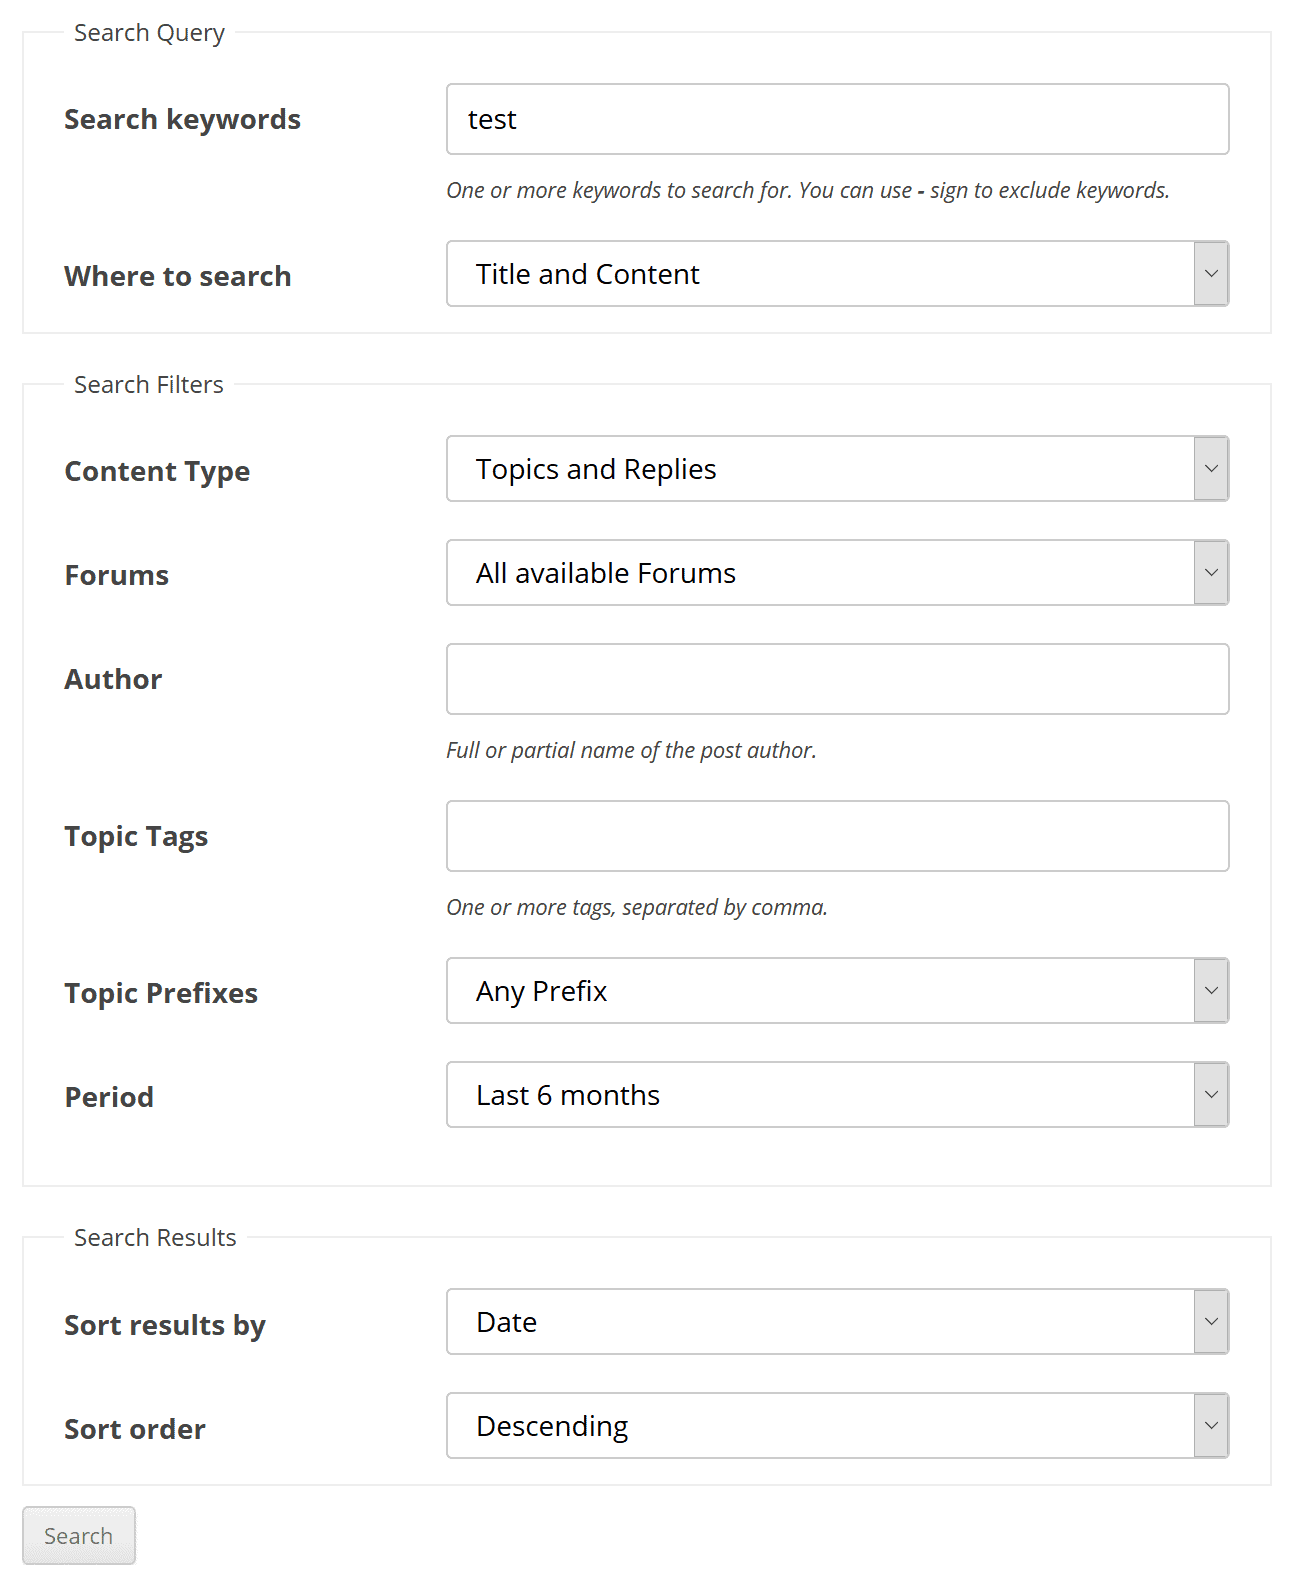
Task: Click the Author field label
Action: (x=113, y=679)
